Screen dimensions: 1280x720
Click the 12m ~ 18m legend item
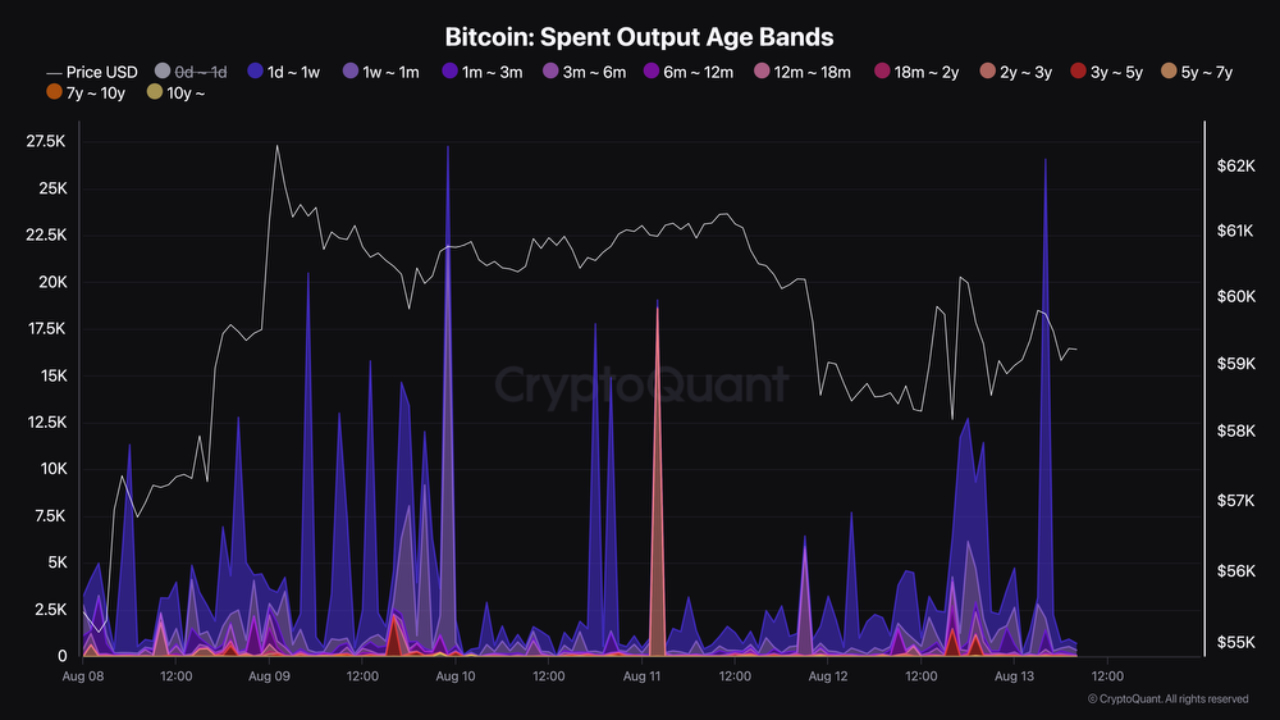pyautogui.click(x=802, y=72)
